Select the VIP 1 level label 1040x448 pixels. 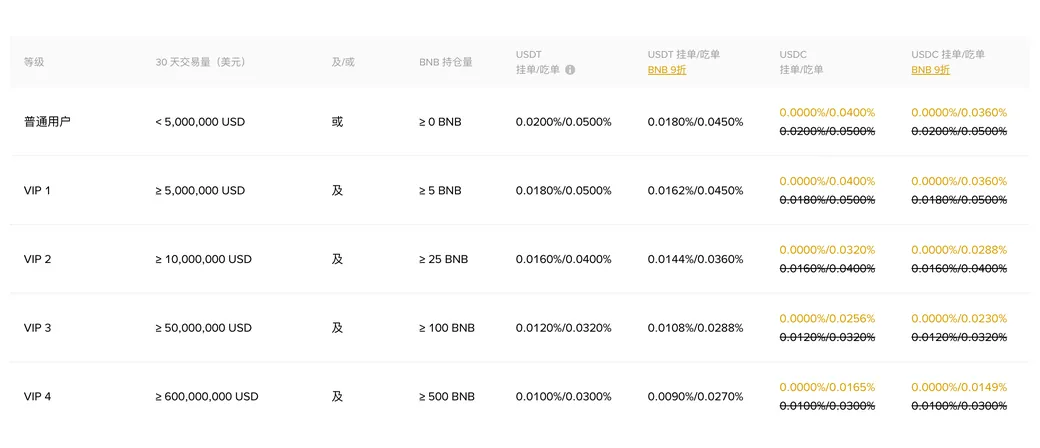coord(37,190)
